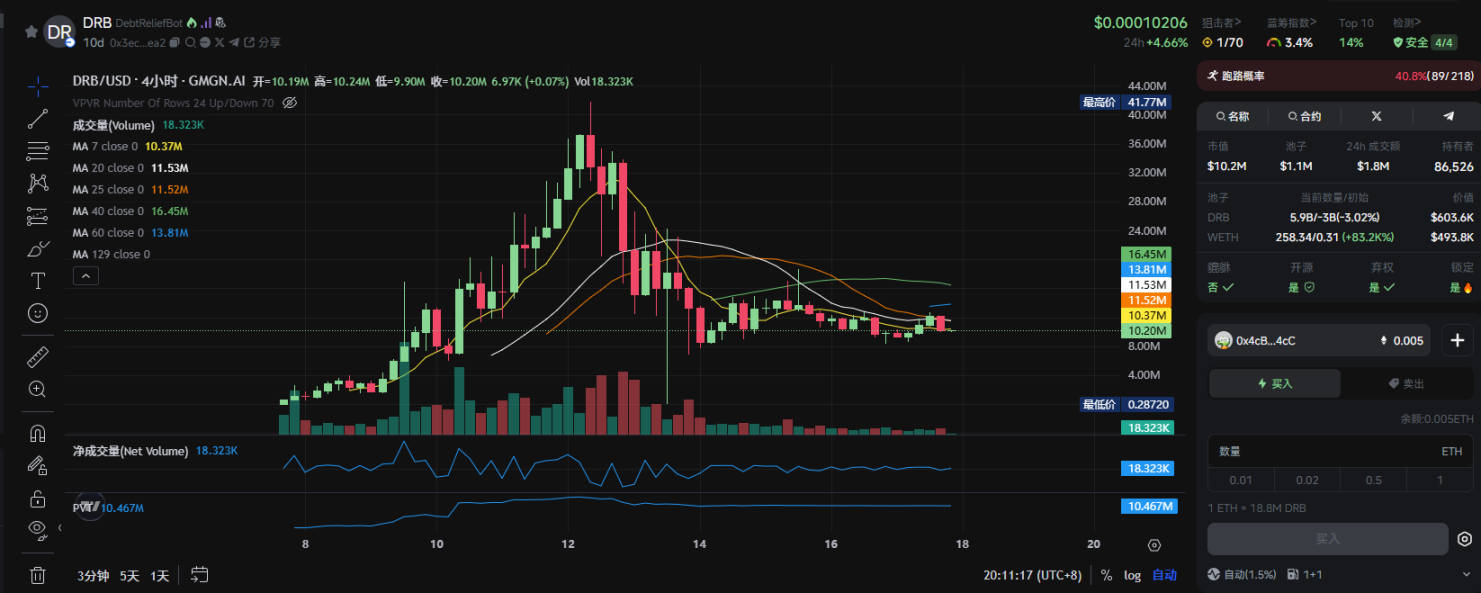Viewport: 1481px width, 593px height.
Task: Choose the 0.5 ETH quick amount
Action: 1373,480
